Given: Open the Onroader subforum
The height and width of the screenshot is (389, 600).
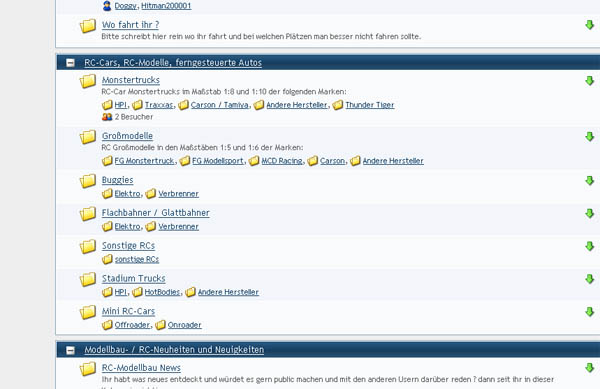Looking at the screenshot, I should (x=184, y=326).
